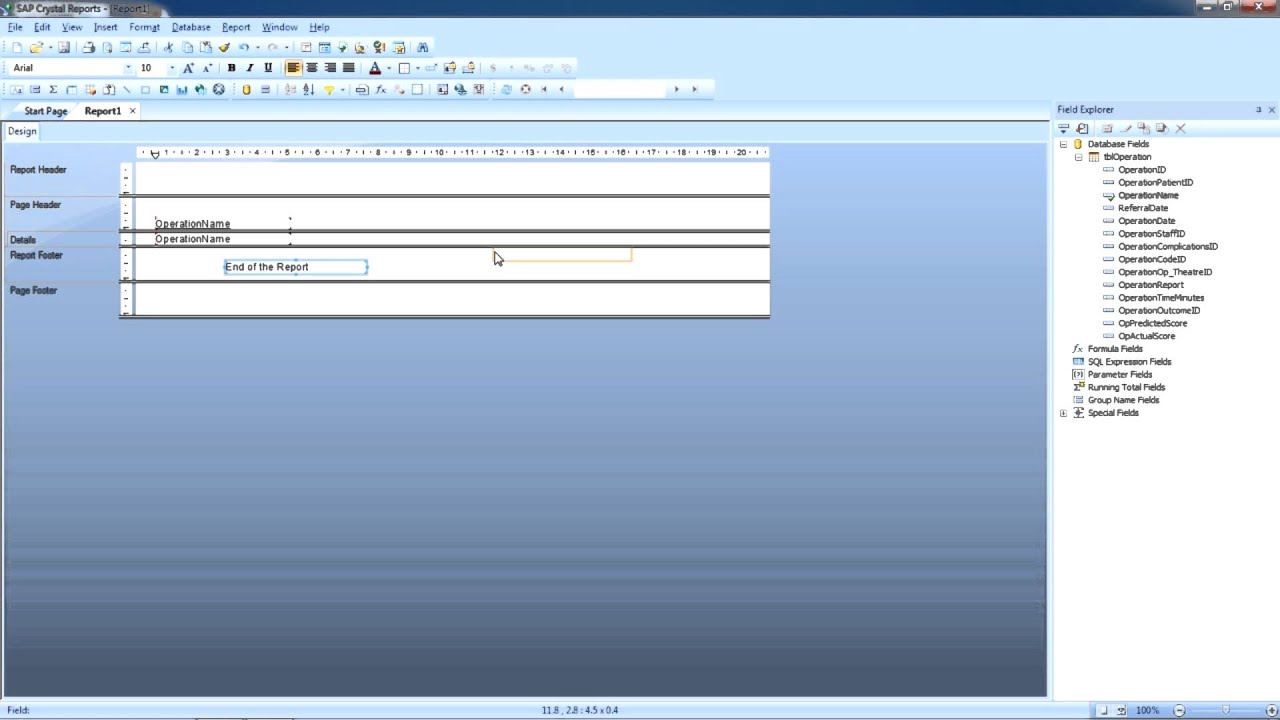The height and width of the screenshot is (720, 1280).
Task: Click the Undo arrow icon
Action: (243, 47)
